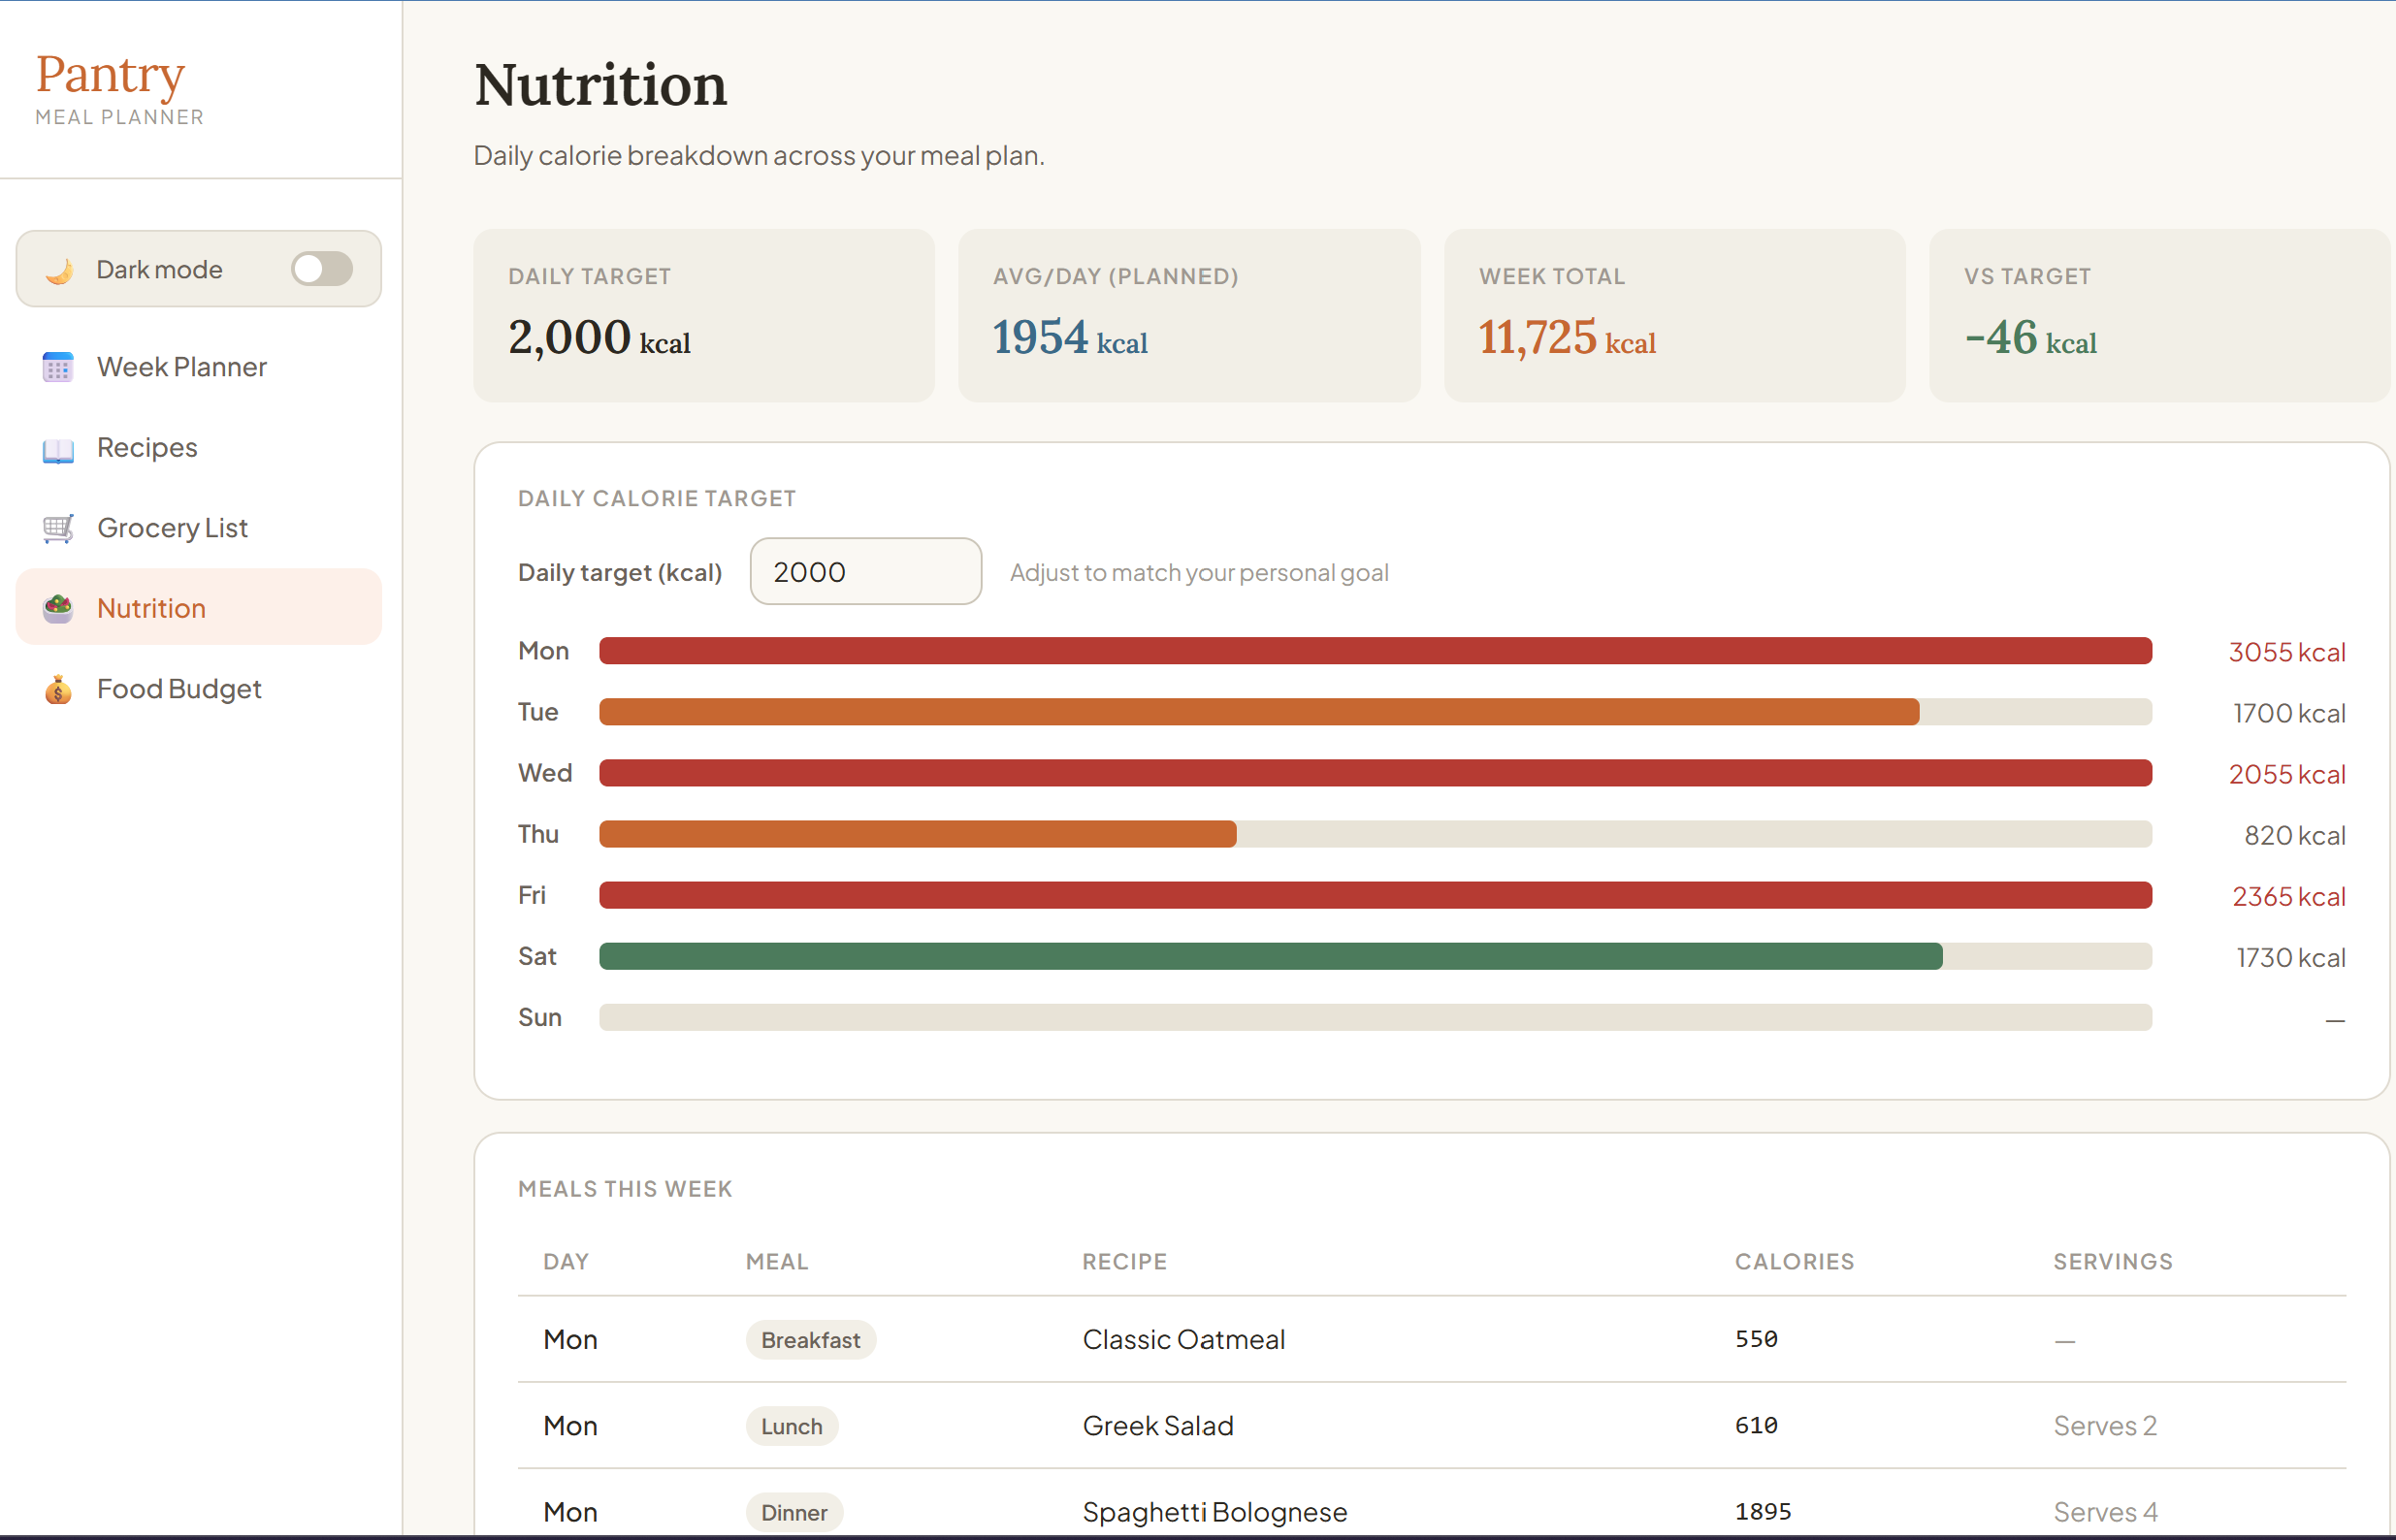The image size is (2396, 1540).
Task: Click the Lunch tag for Greek Salad
Action: [x=791, y=1426]
